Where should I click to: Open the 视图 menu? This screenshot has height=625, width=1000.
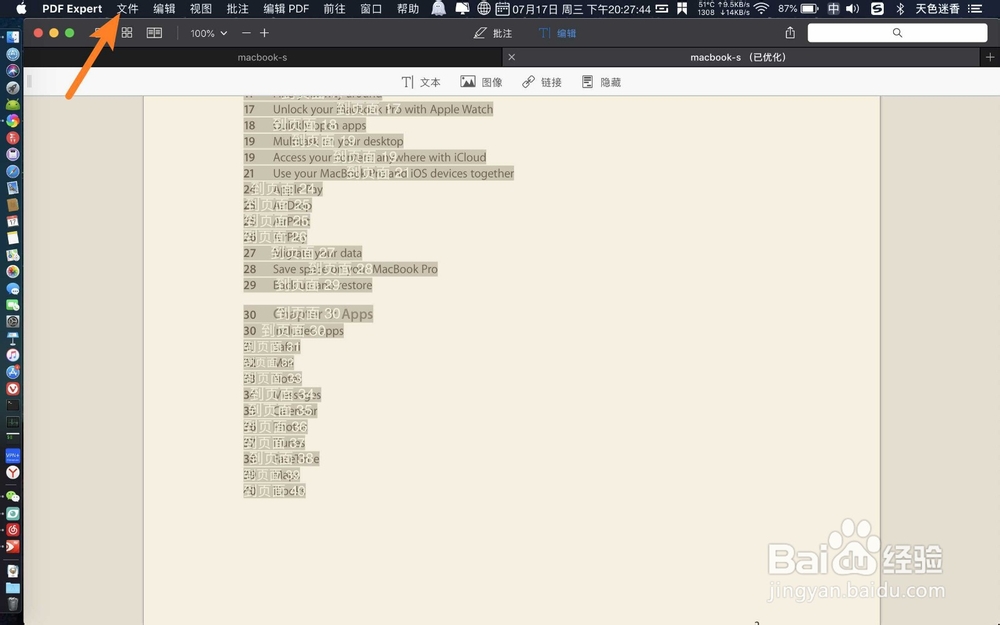[201, 8]
